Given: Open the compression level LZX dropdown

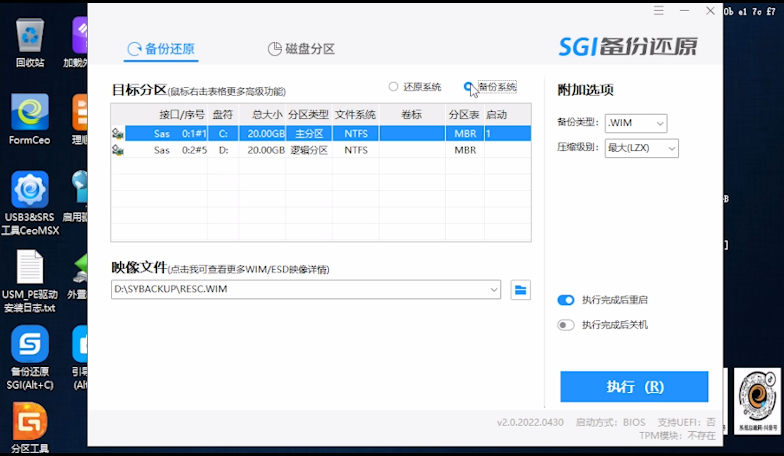Looking at the screenshot, I should point(642,148).
